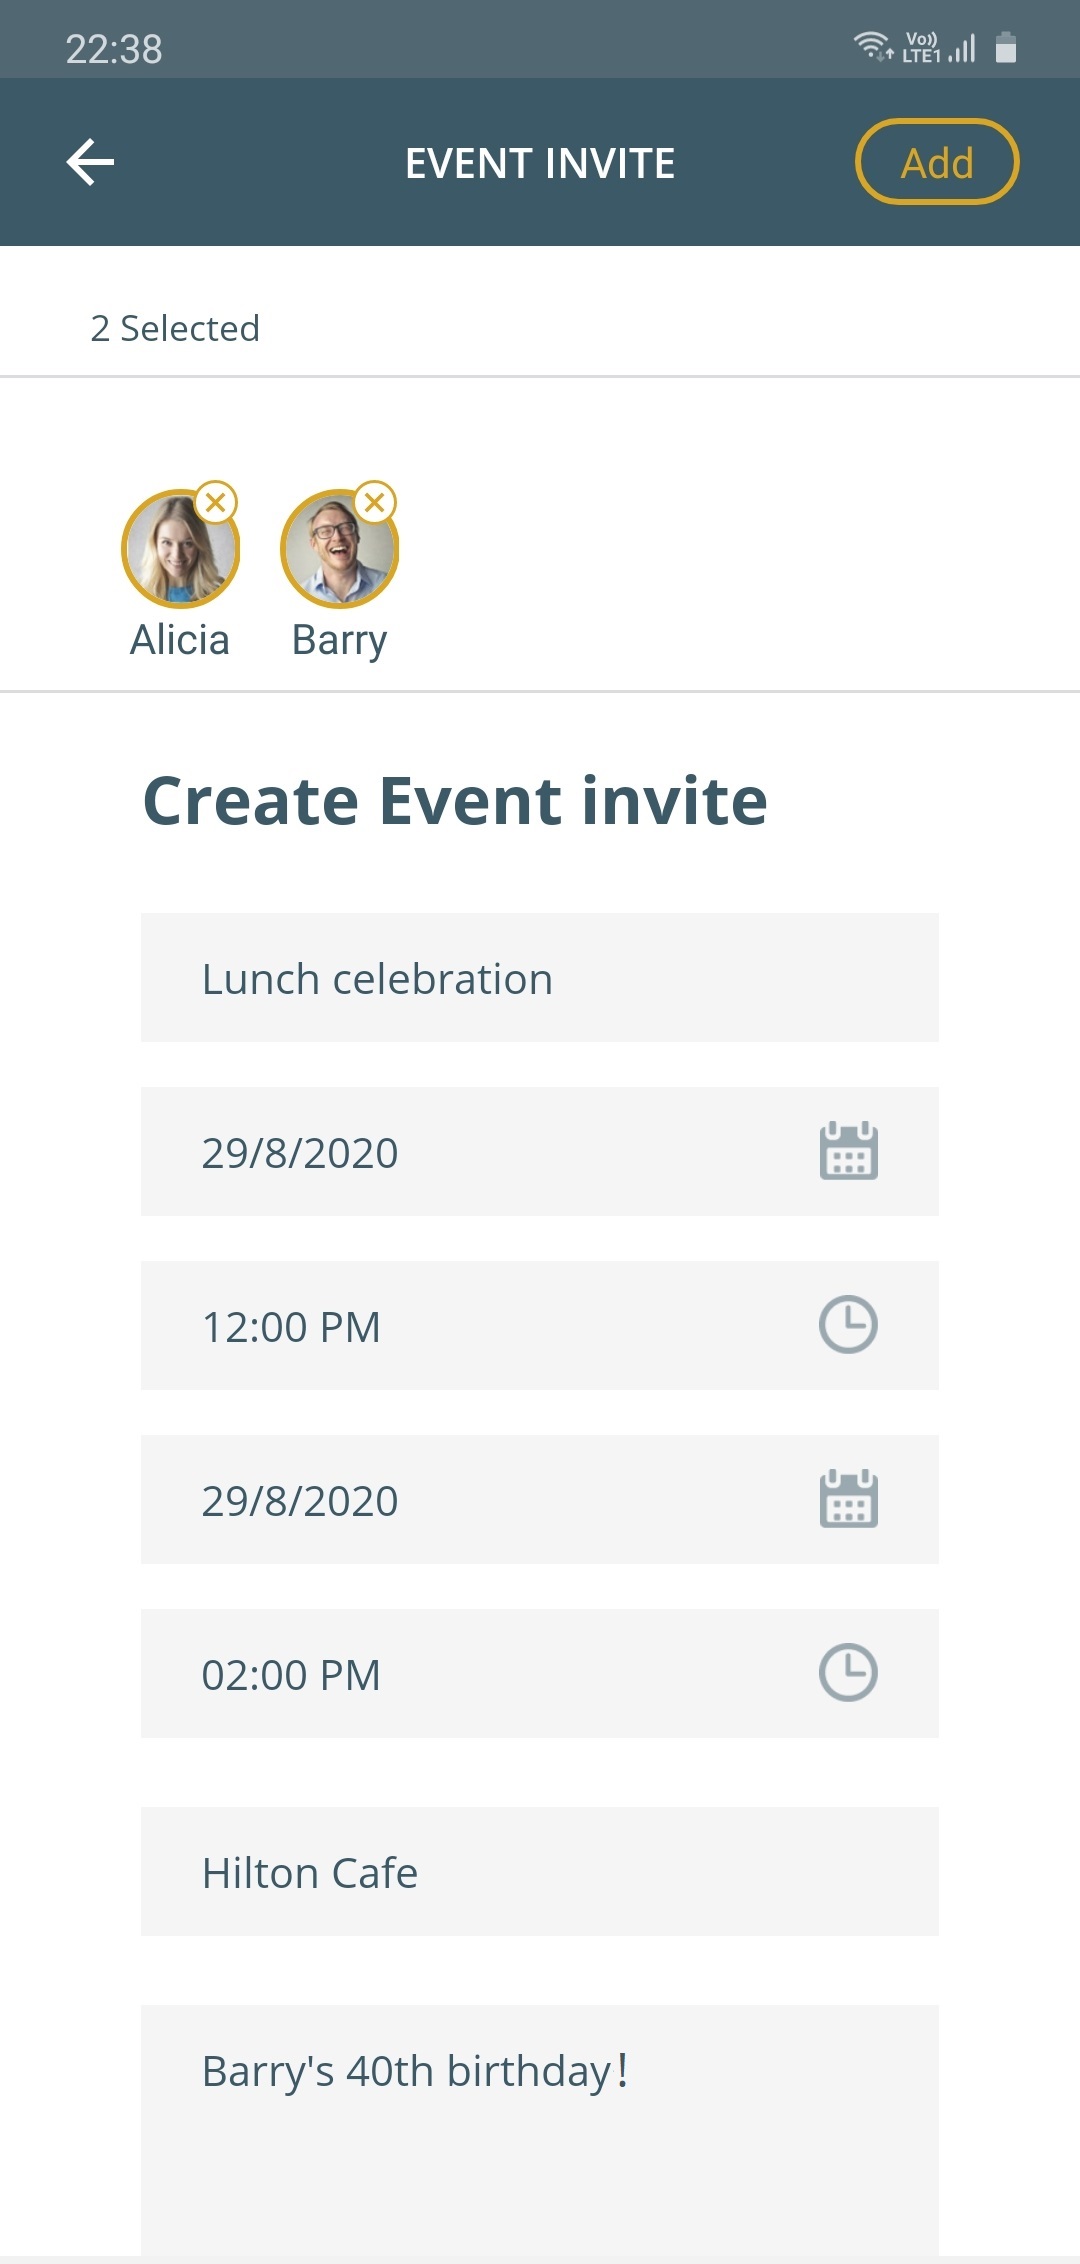This screenshot has width=1080, height=2264.
Task: Remove Barry with the x icon
Action: tap(375, 502)
